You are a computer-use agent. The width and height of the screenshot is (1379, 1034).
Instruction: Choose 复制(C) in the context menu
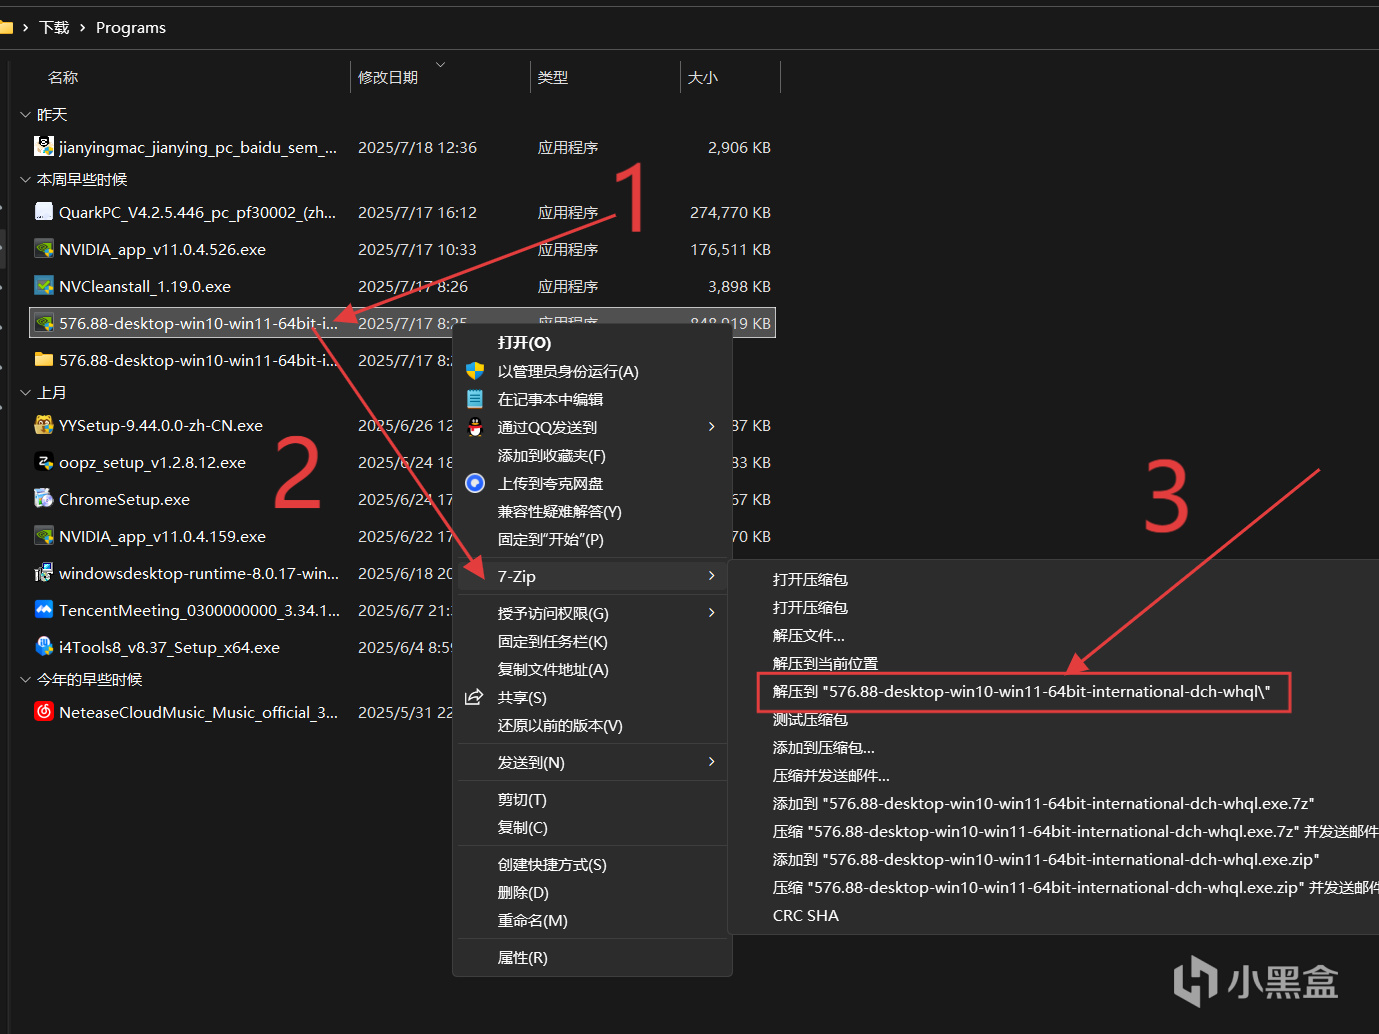522,827
